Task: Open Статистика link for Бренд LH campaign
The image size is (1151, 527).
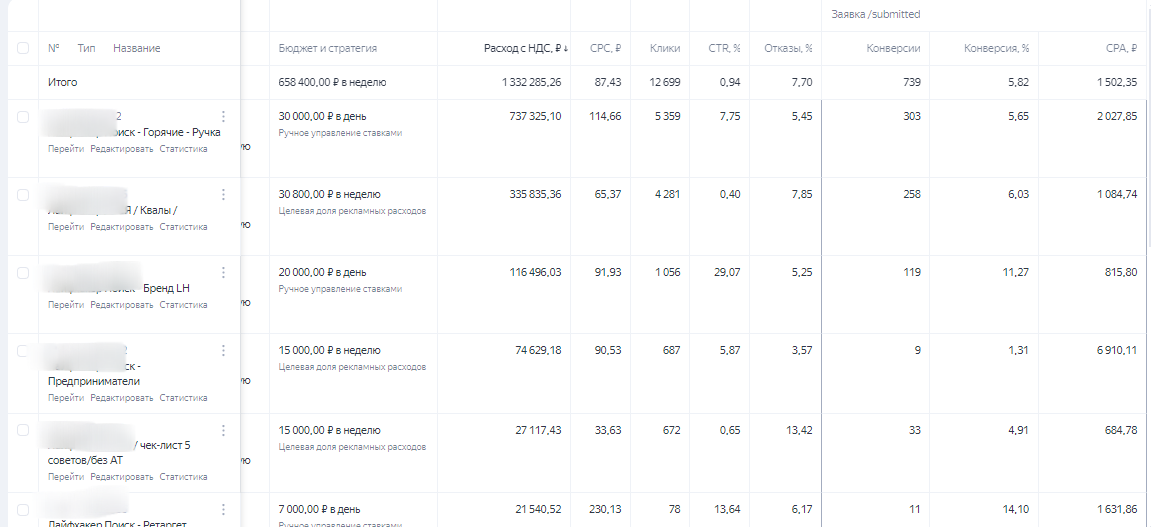Action: coord(184,305)
